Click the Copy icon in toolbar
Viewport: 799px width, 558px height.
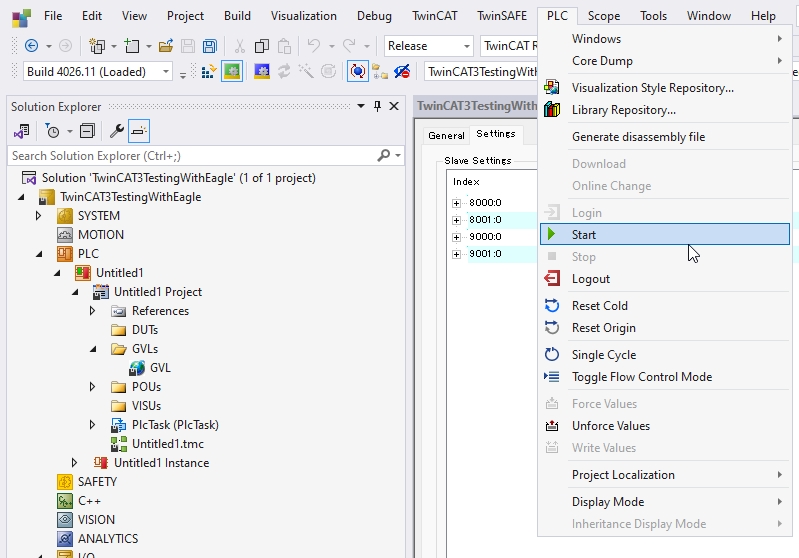tap(261, 46)
